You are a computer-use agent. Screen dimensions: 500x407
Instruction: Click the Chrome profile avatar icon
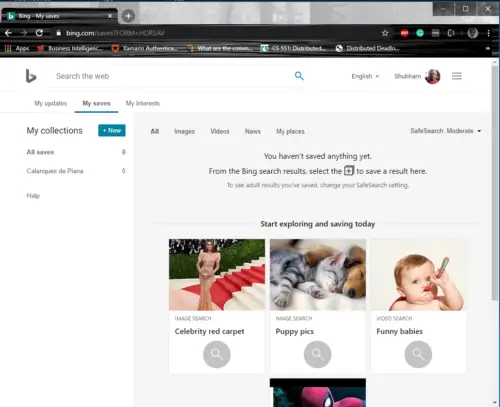coord(473,33)
